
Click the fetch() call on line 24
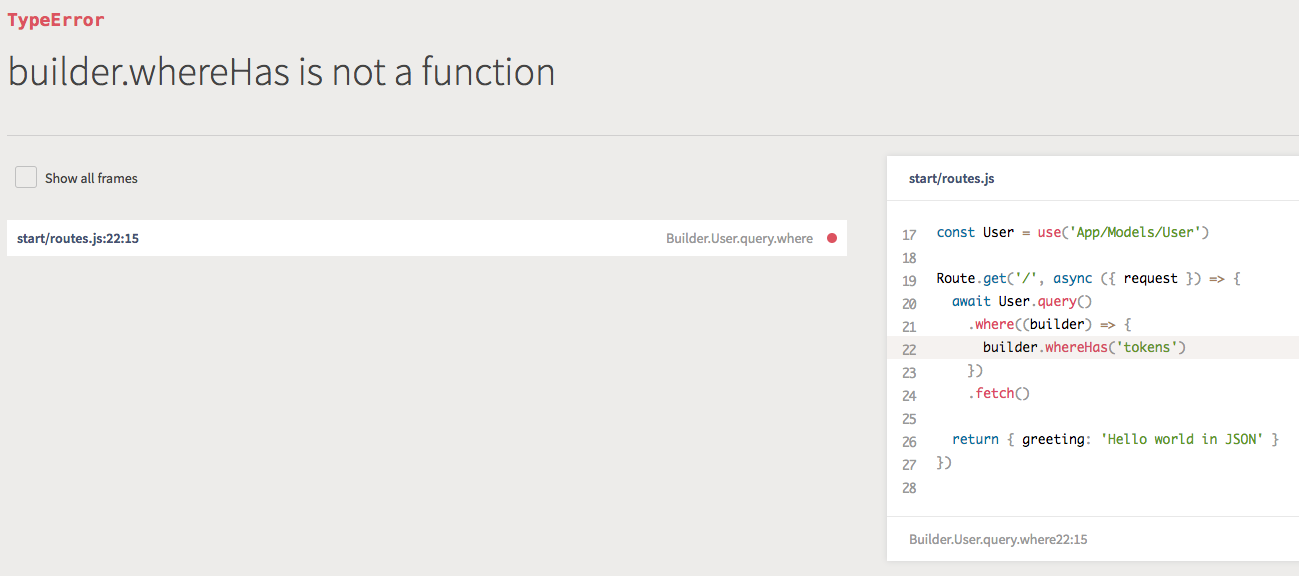pos(997,393)
